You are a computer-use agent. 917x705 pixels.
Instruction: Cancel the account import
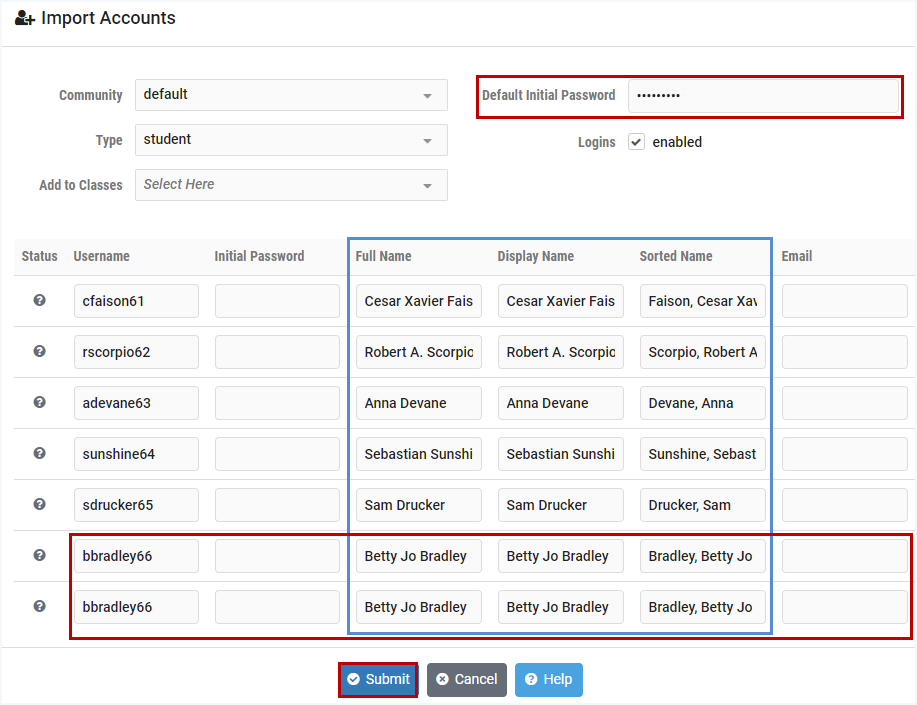click(x=467, y=680)
